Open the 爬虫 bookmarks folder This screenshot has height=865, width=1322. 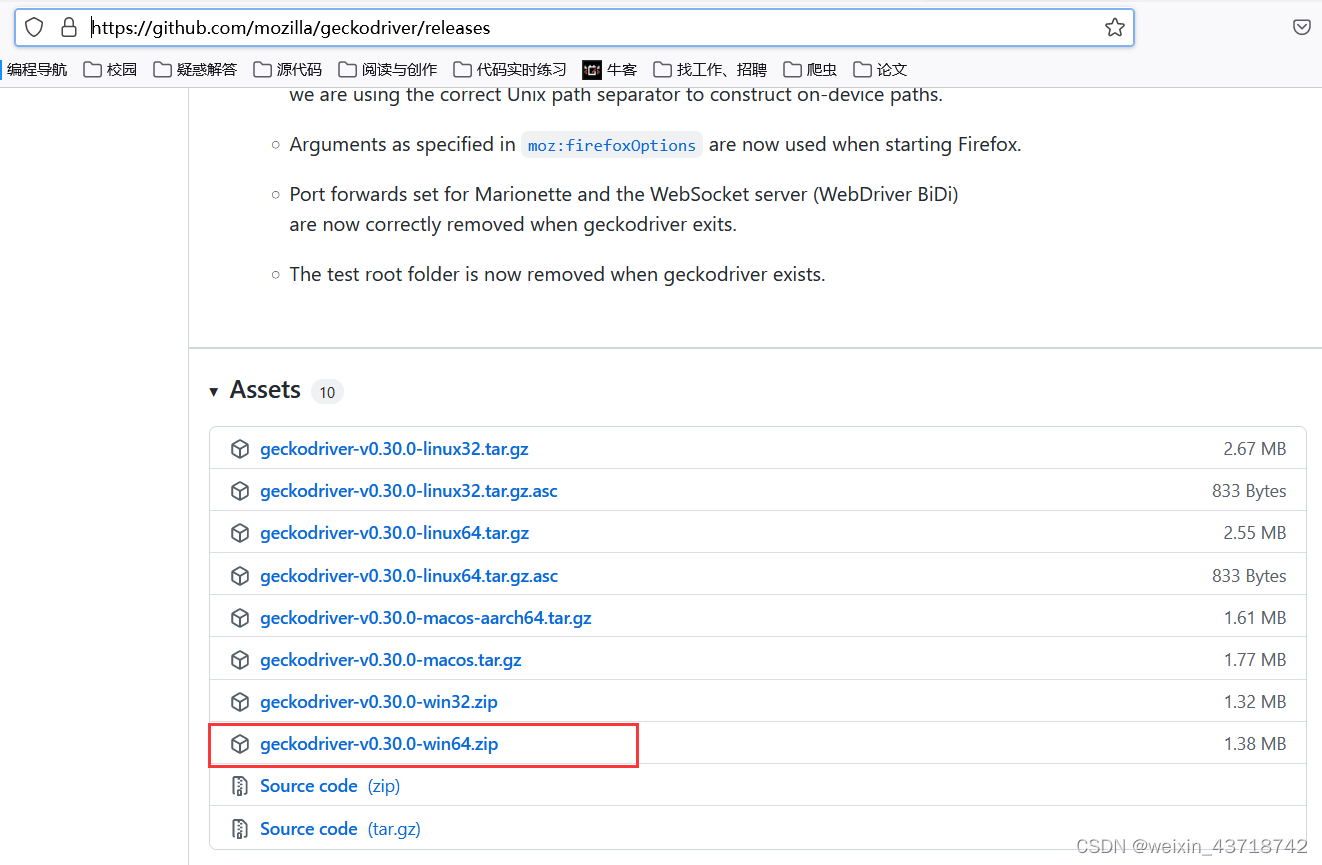(810, 69)
